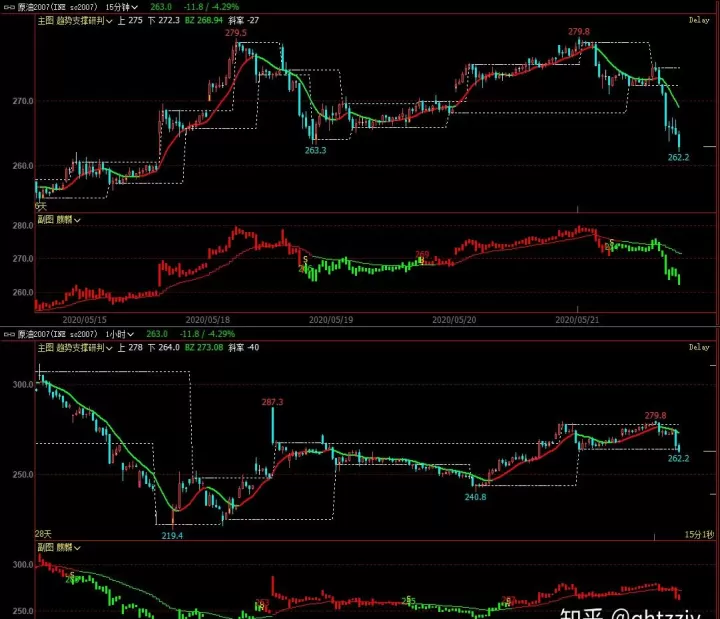720x619 pixels.
Task: Click the 287.3 high price label
Action: 272,402
